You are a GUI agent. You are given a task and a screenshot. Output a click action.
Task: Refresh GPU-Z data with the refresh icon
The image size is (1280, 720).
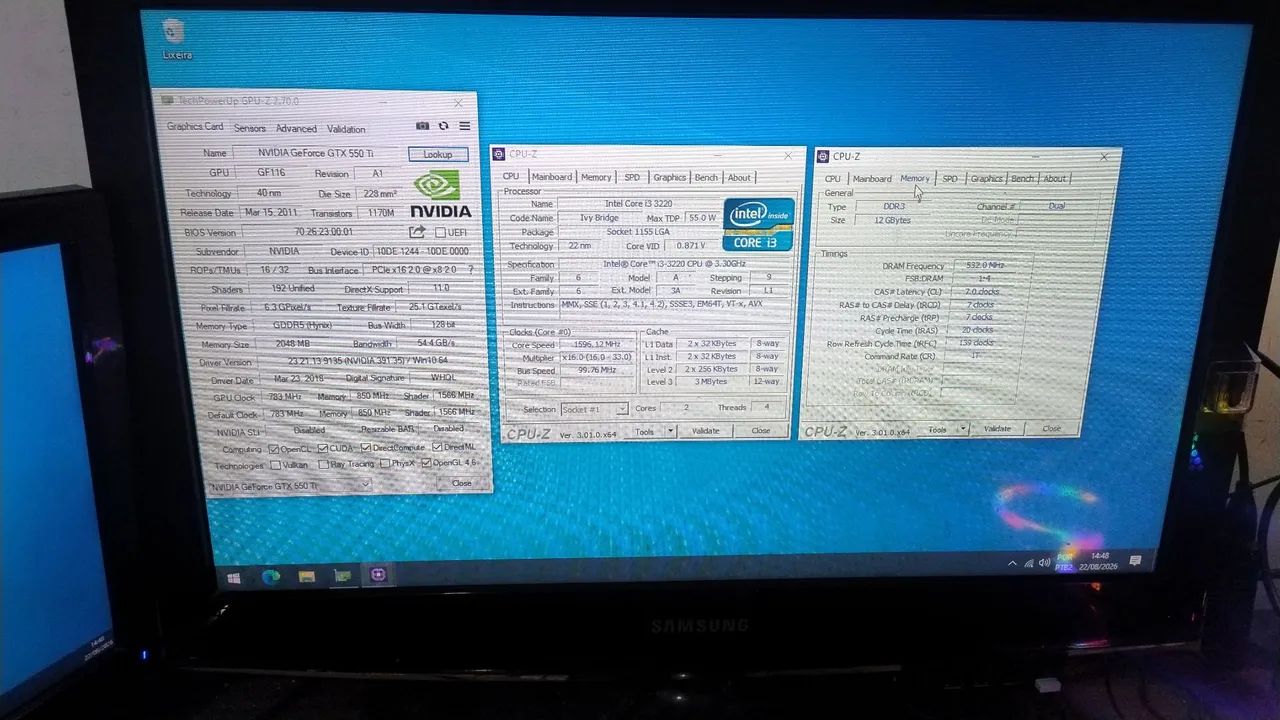444,126
